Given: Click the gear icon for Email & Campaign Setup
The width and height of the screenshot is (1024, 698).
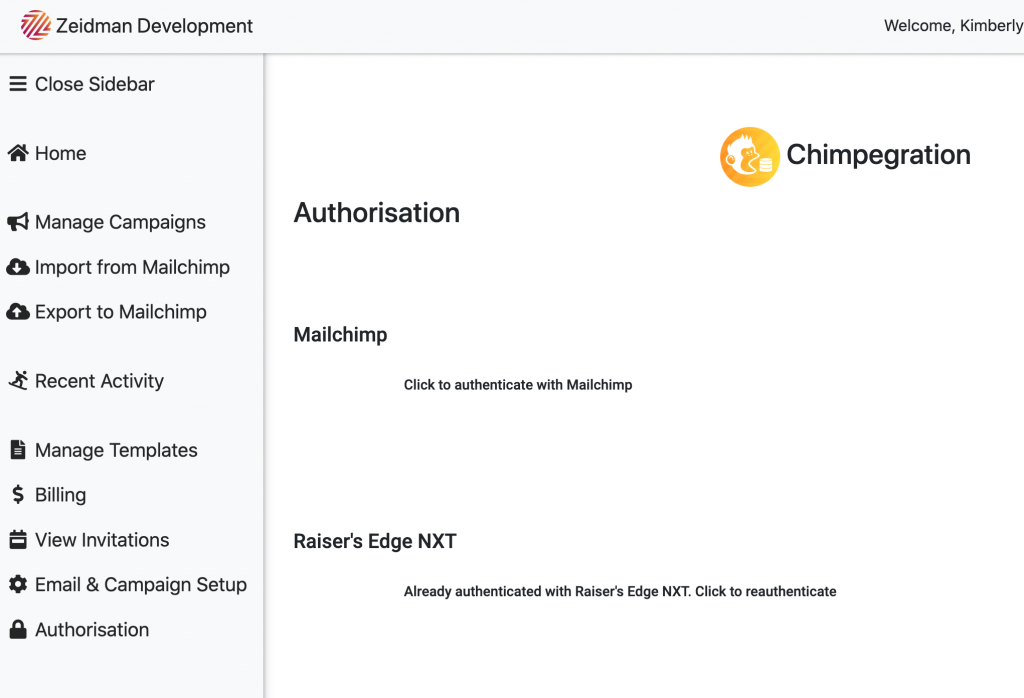Looking at the screenshot, I should click(18, 584).
